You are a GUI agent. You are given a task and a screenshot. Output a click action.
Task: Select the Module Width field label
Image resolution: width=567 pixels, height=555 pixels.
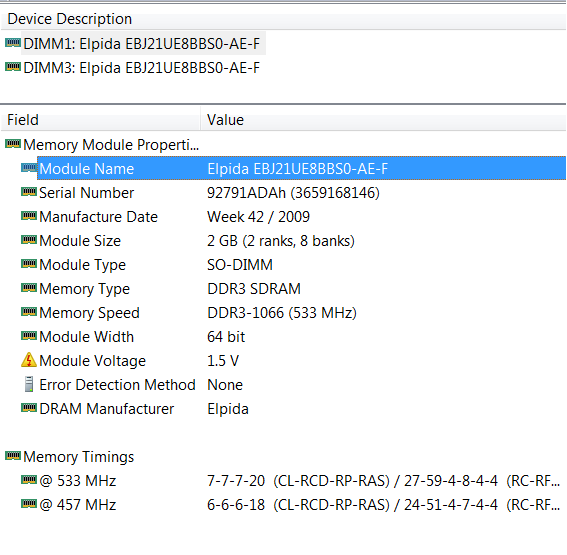pos(86,337)
